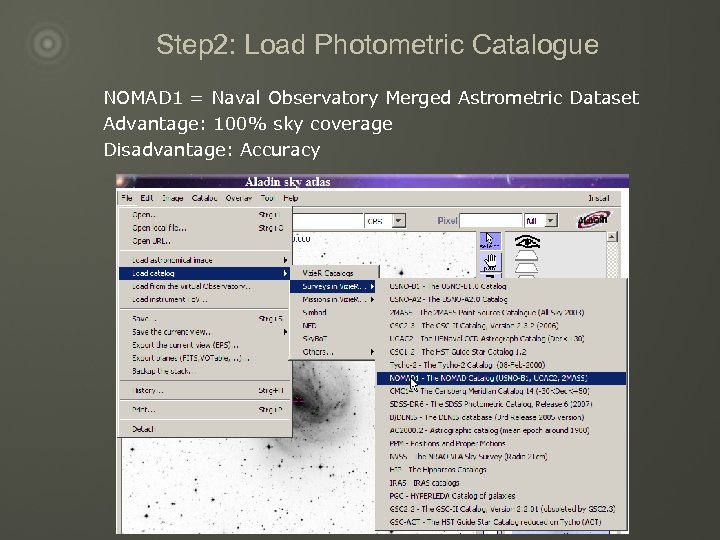Screen dimensions: 720x540
Task: Choose 'Export planes (FITS,VOTable,...)...'
Action: coord(205,358)
